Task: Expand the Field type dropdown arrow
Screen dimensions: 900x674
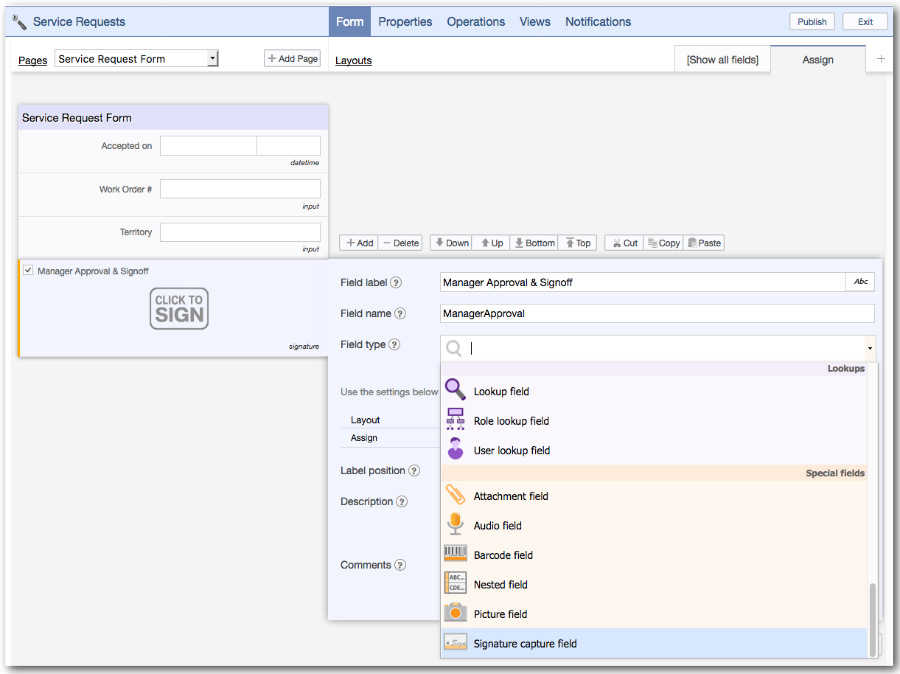Action: click(x=870, y=348)
